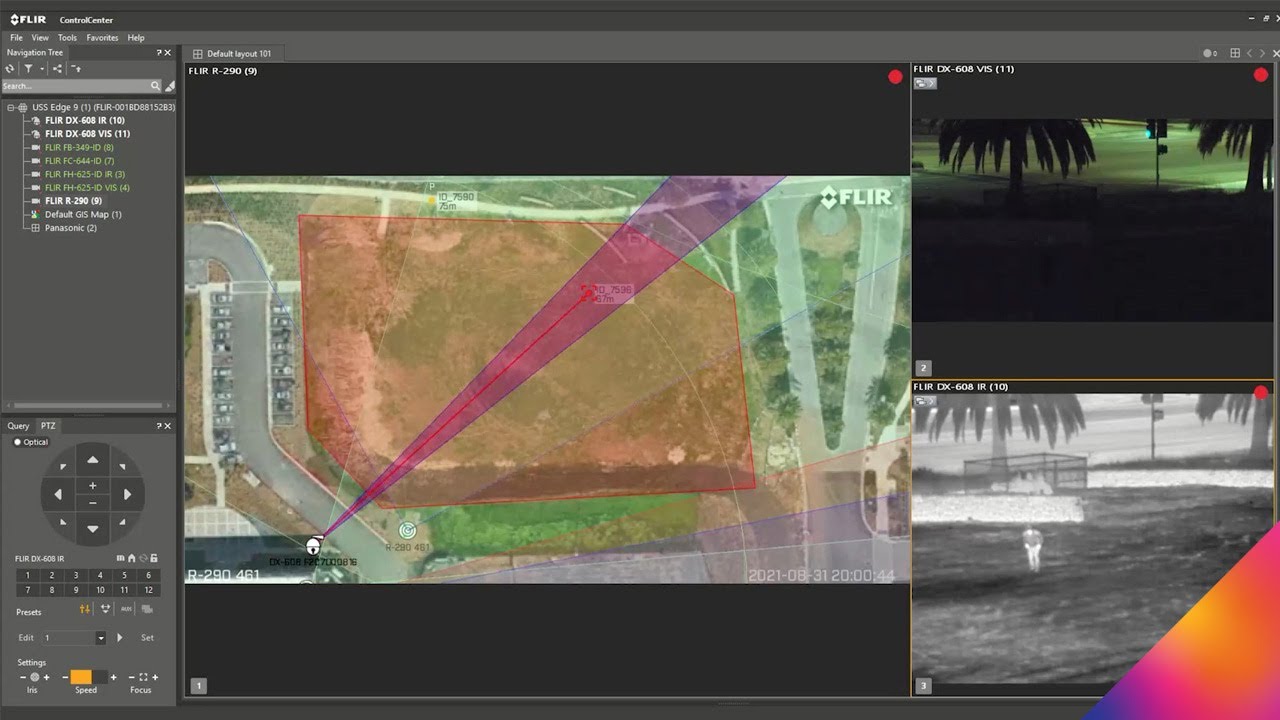Viewport: 1280px width, 720px height.
Task: Pan camera left with PTZ left arrow
Action: point(58,494)
